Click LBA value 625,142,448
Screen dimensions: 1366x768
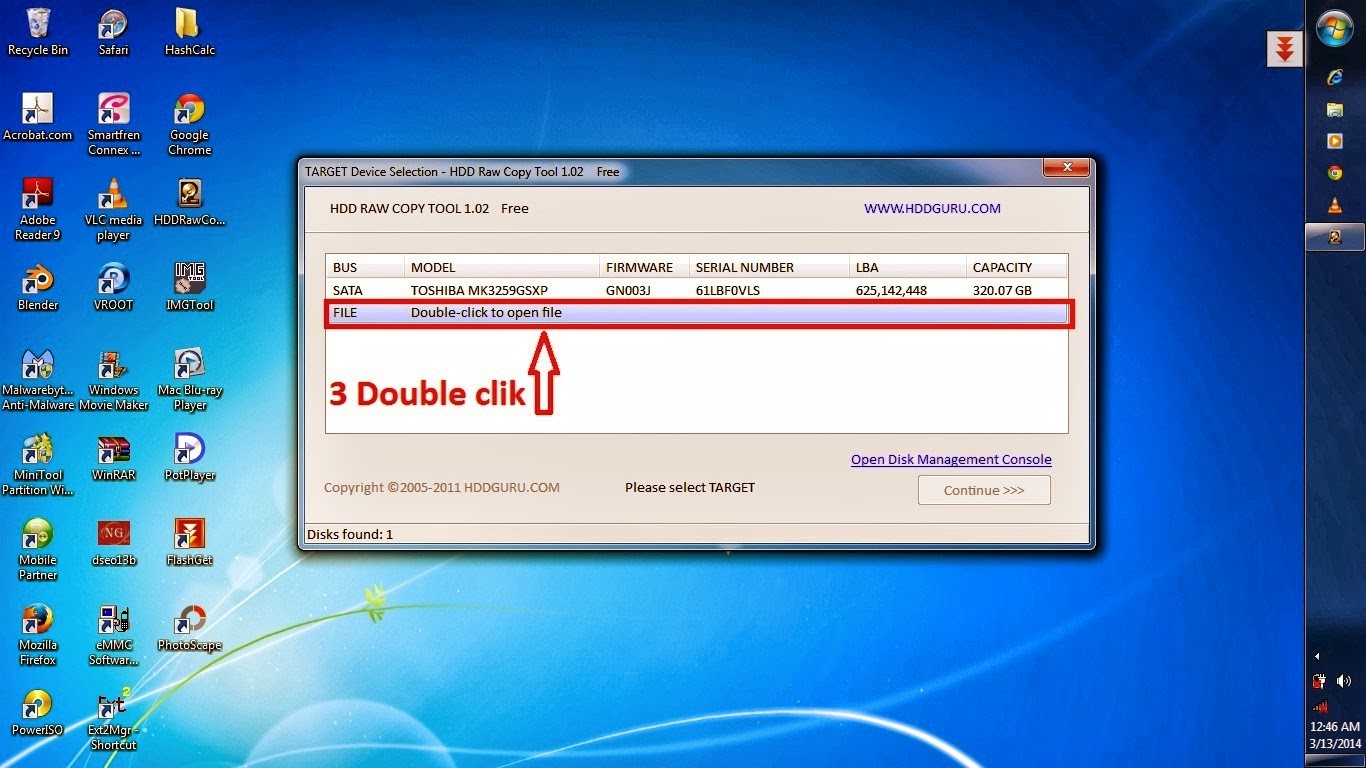click(x=891, y=290)
